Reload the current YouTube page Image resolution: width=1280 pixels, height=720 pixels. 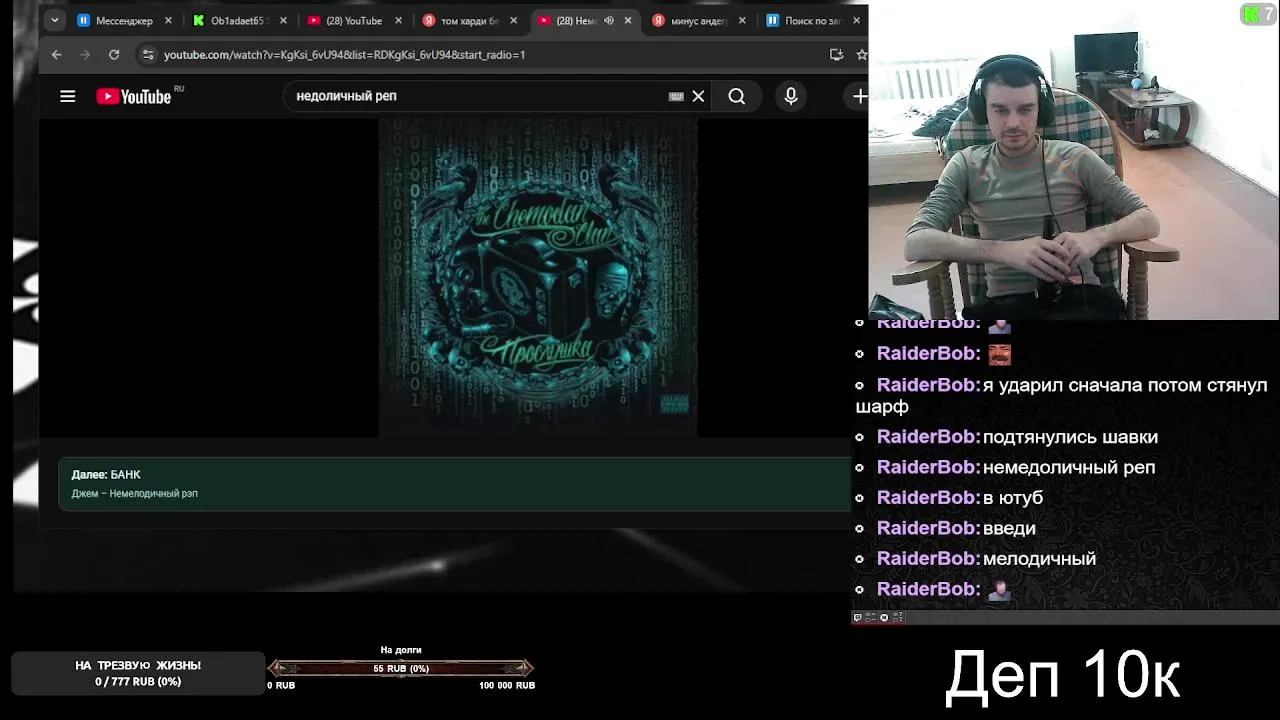coord(114,55)
